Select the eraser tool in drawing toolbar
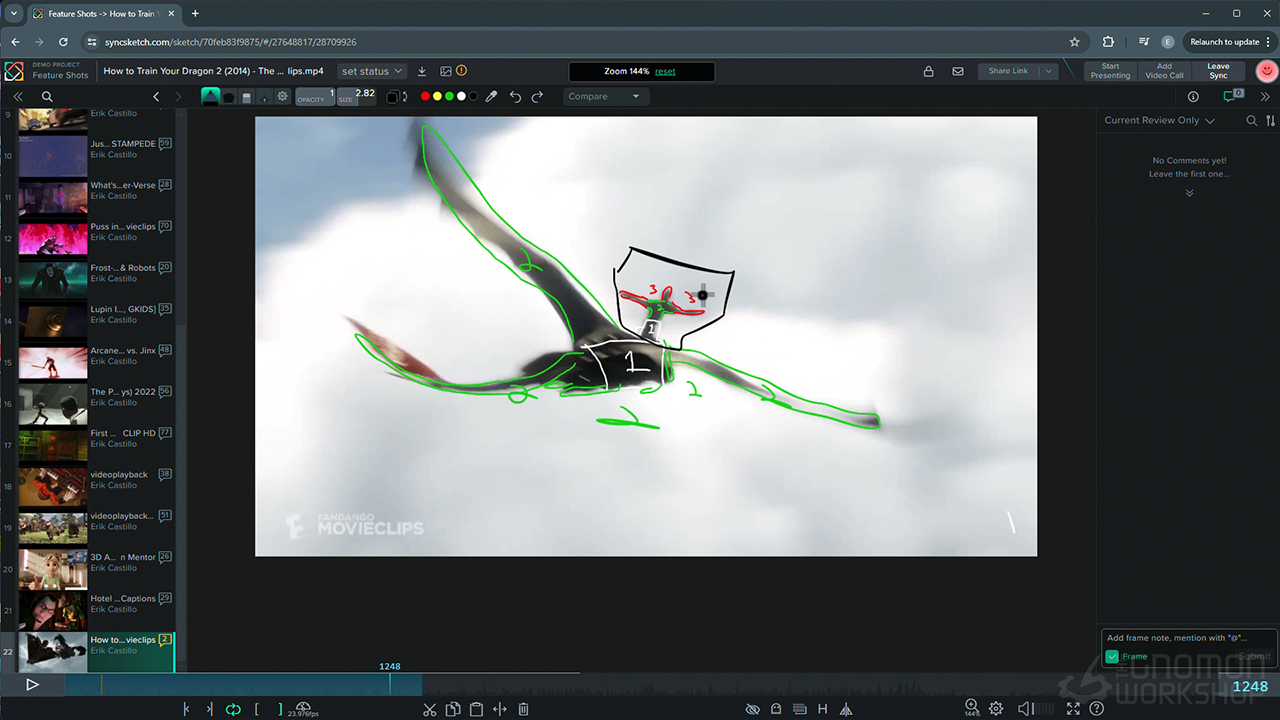The width and height of the screenshot is (1280, 720). click(247, 97)
